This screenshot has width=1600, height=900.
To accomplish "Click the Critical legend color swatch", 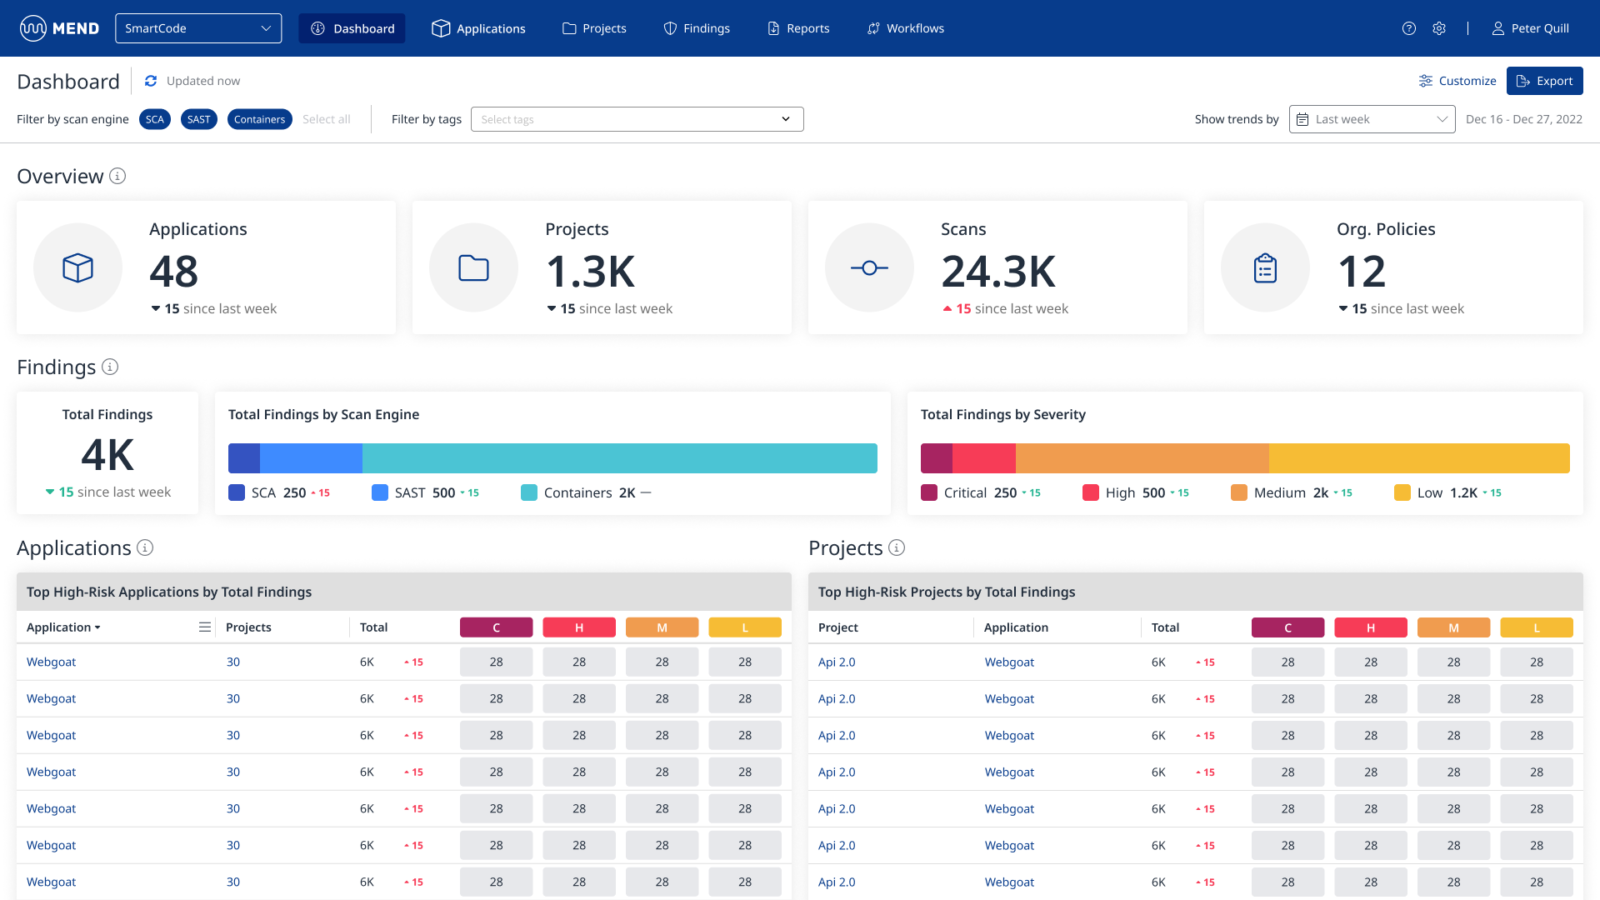I will (929, 493).
